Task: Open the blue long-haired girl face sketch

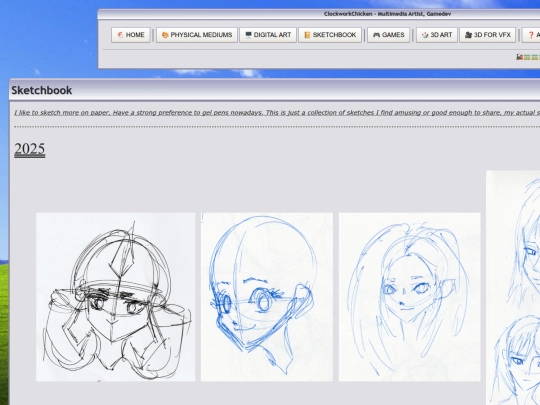Action: coord(409,297)
